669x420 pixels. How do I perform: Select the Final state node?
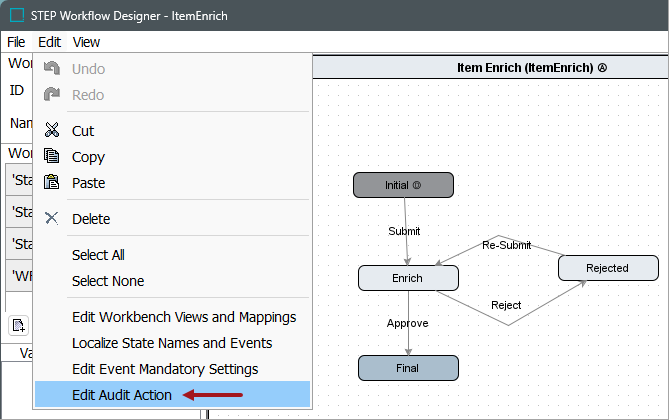(x=408, y=367)
